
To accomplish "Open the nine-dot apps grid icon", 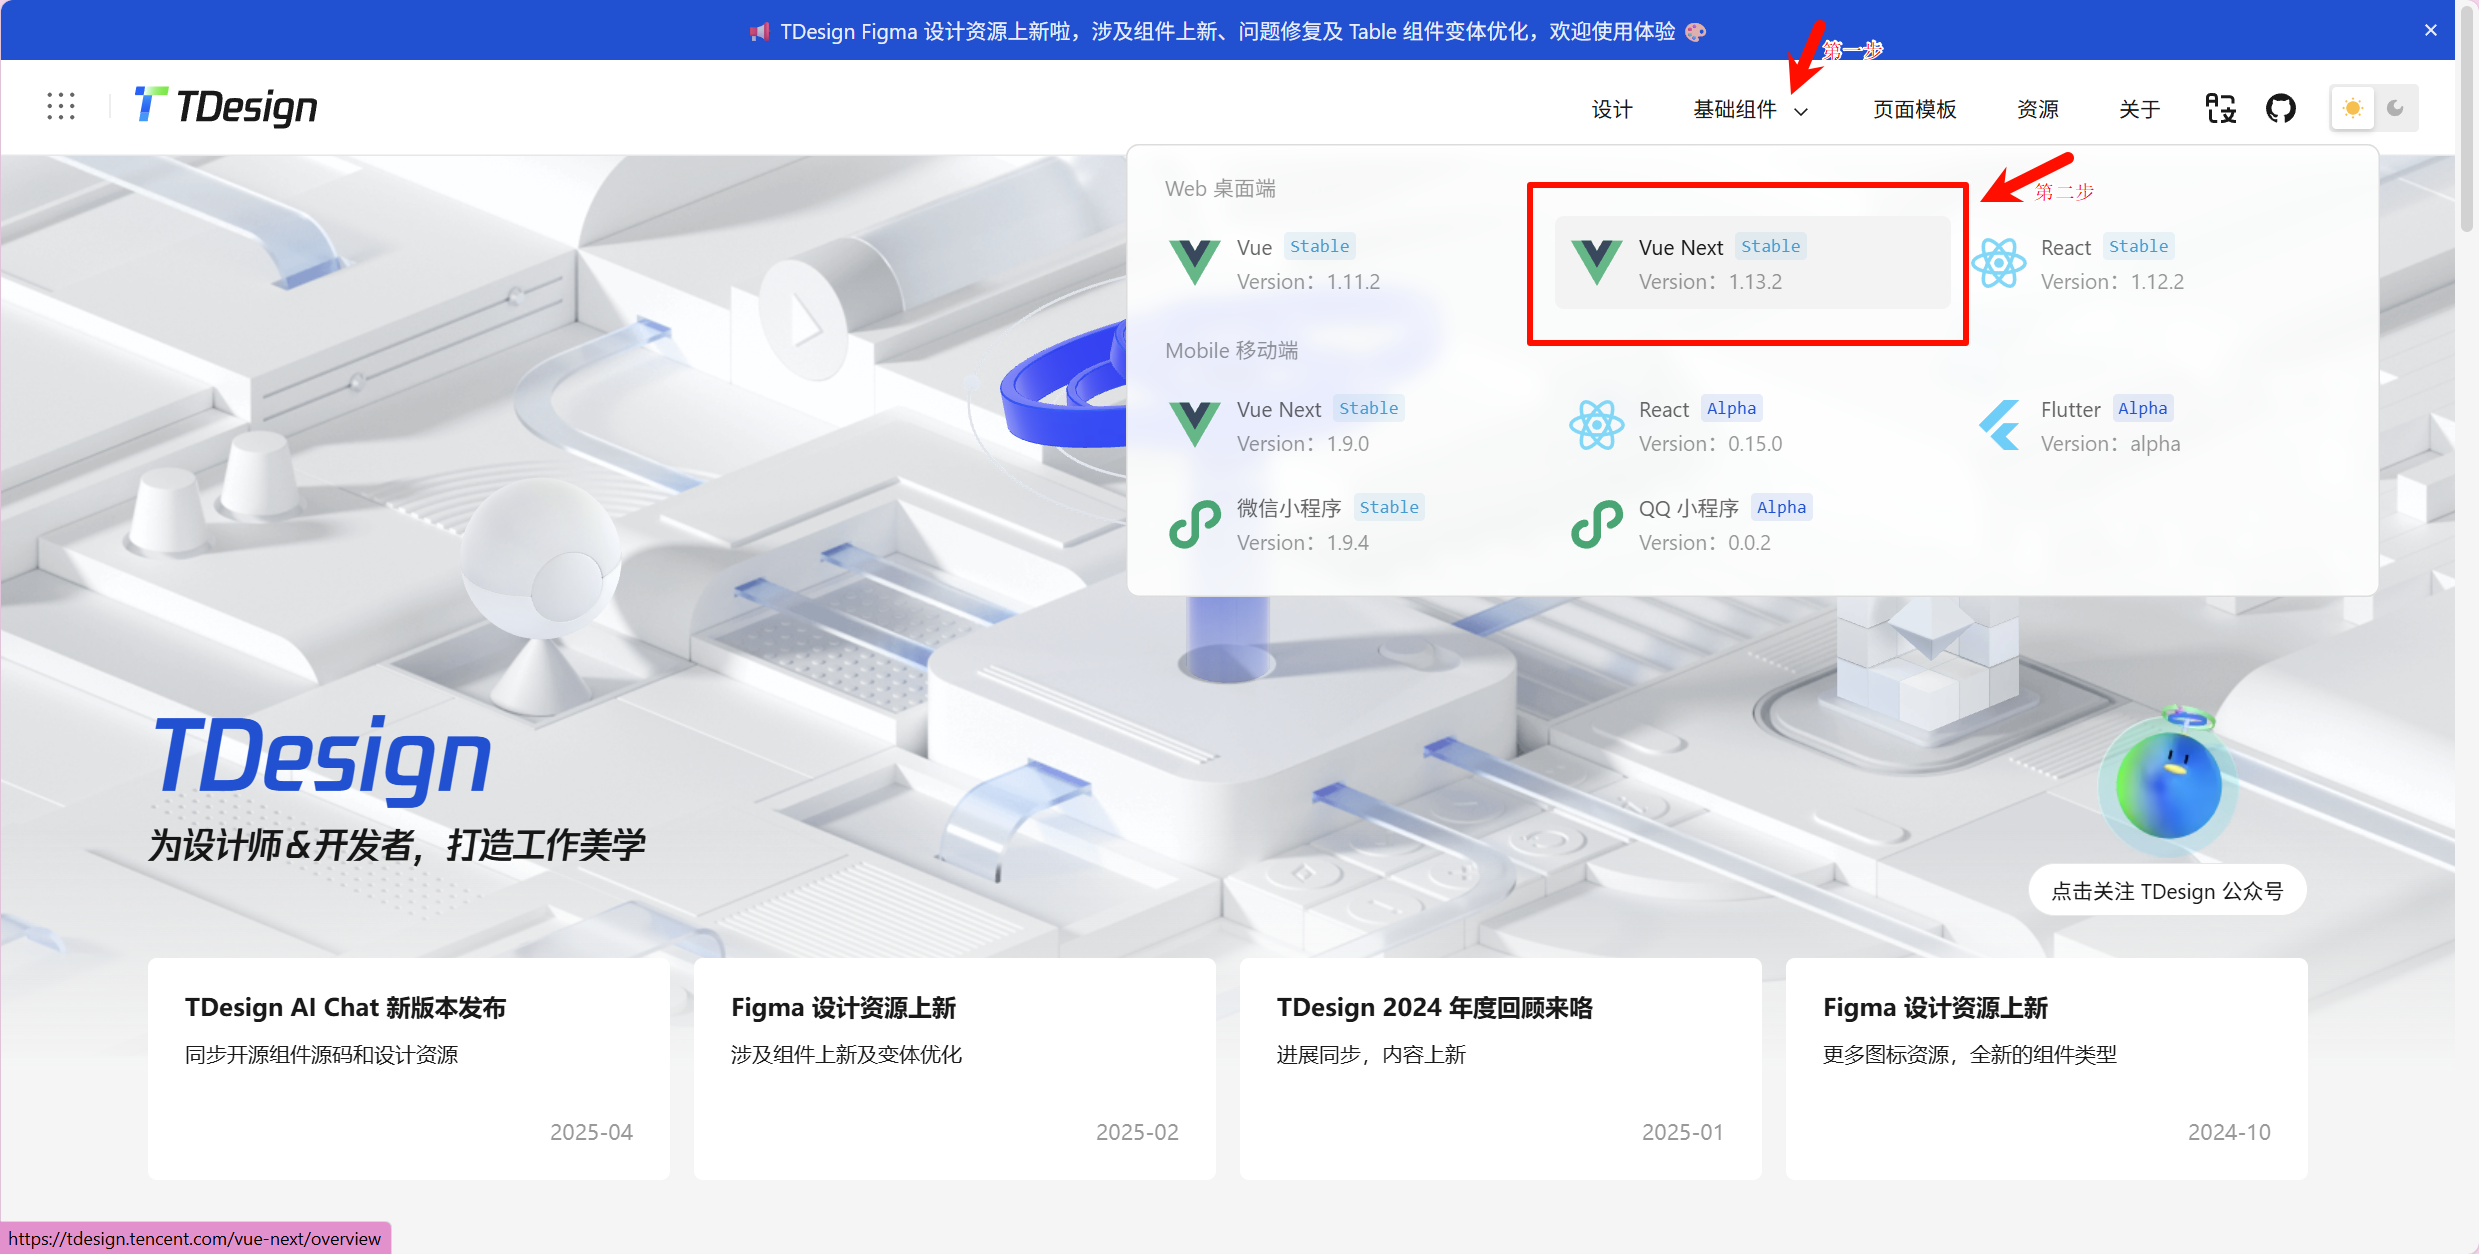I will 61,106.
